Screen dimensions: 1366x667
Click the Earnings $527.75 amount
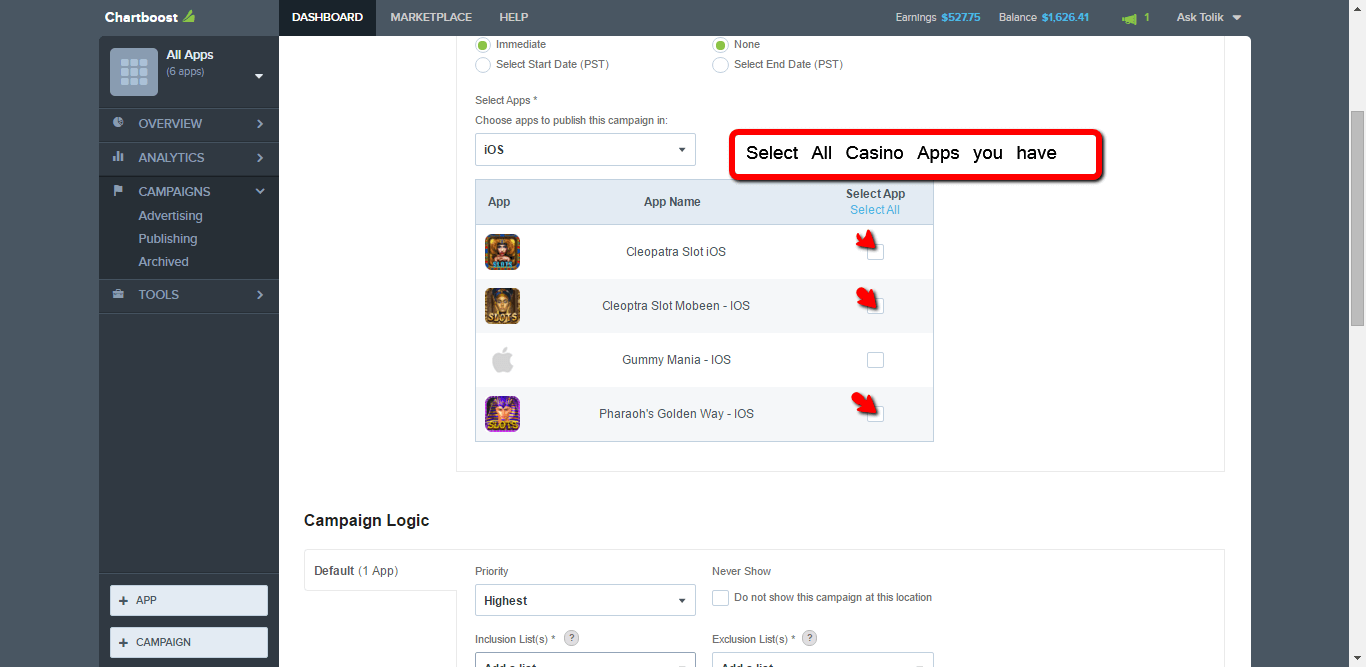pyautogui.click(x=961, y=17)
